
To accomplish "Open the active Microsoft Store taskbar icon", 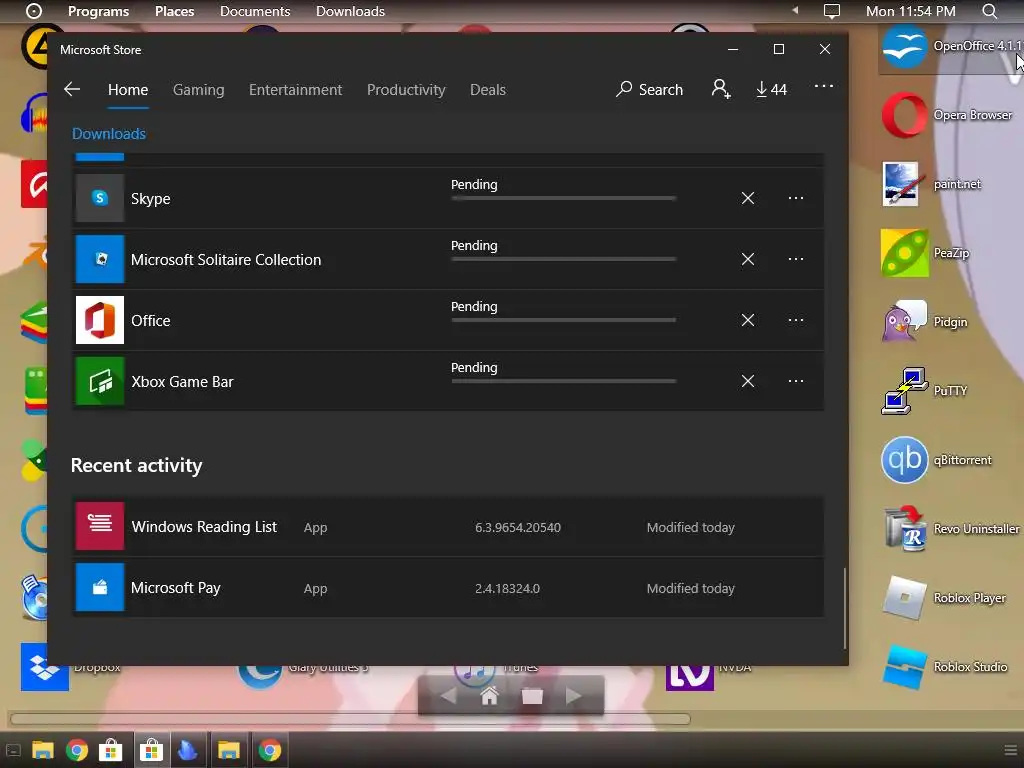I will [x=152, y=750].
